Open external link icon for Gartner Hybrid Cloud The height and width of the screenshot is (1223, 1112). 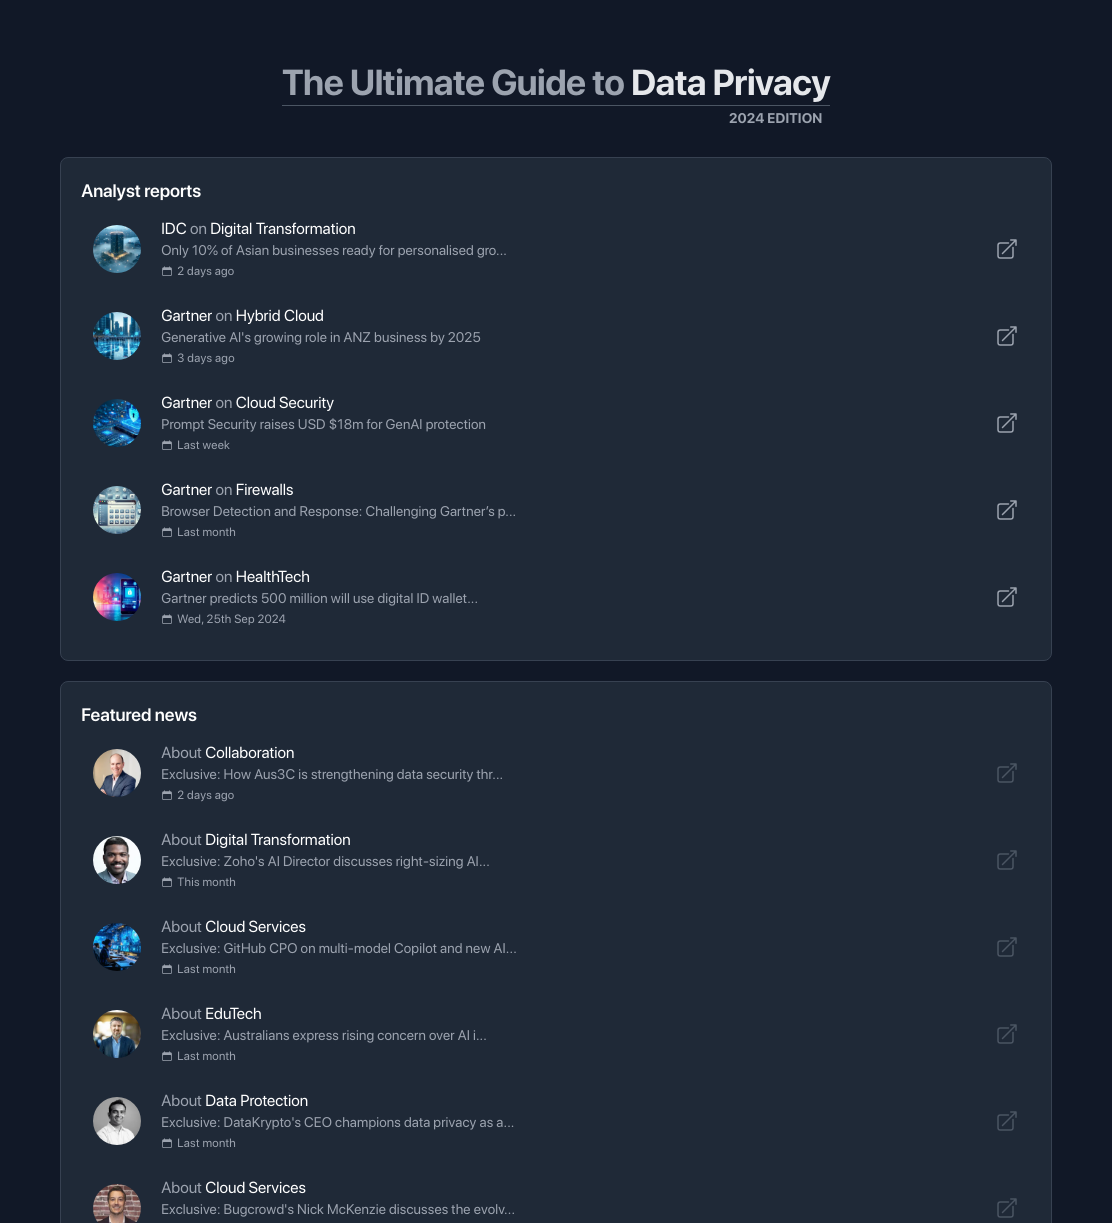[x=1007, y=336]
